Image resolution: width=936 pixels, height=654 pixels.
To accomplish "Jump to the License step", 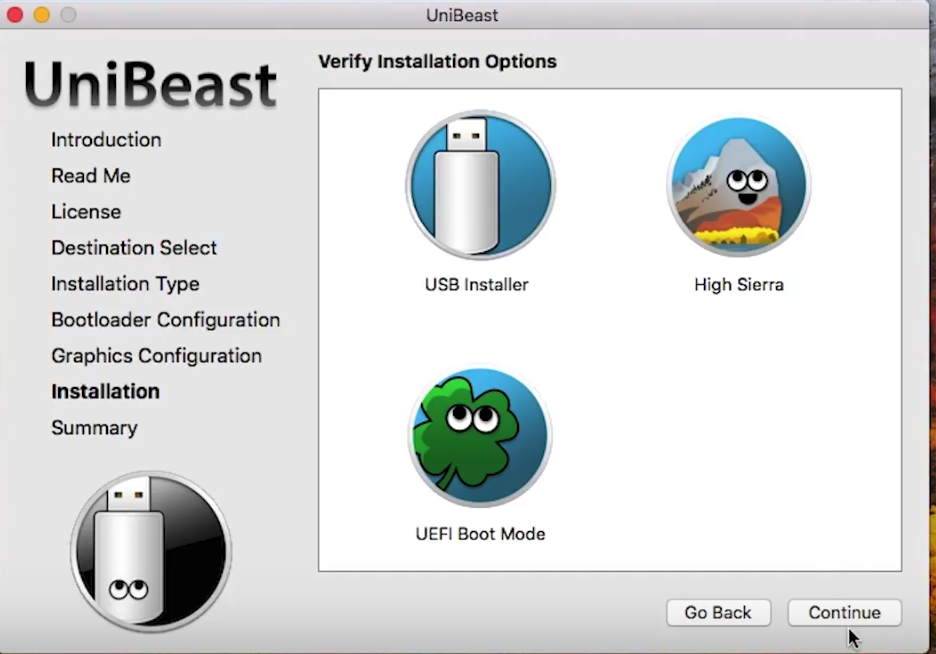I will 86,212.
